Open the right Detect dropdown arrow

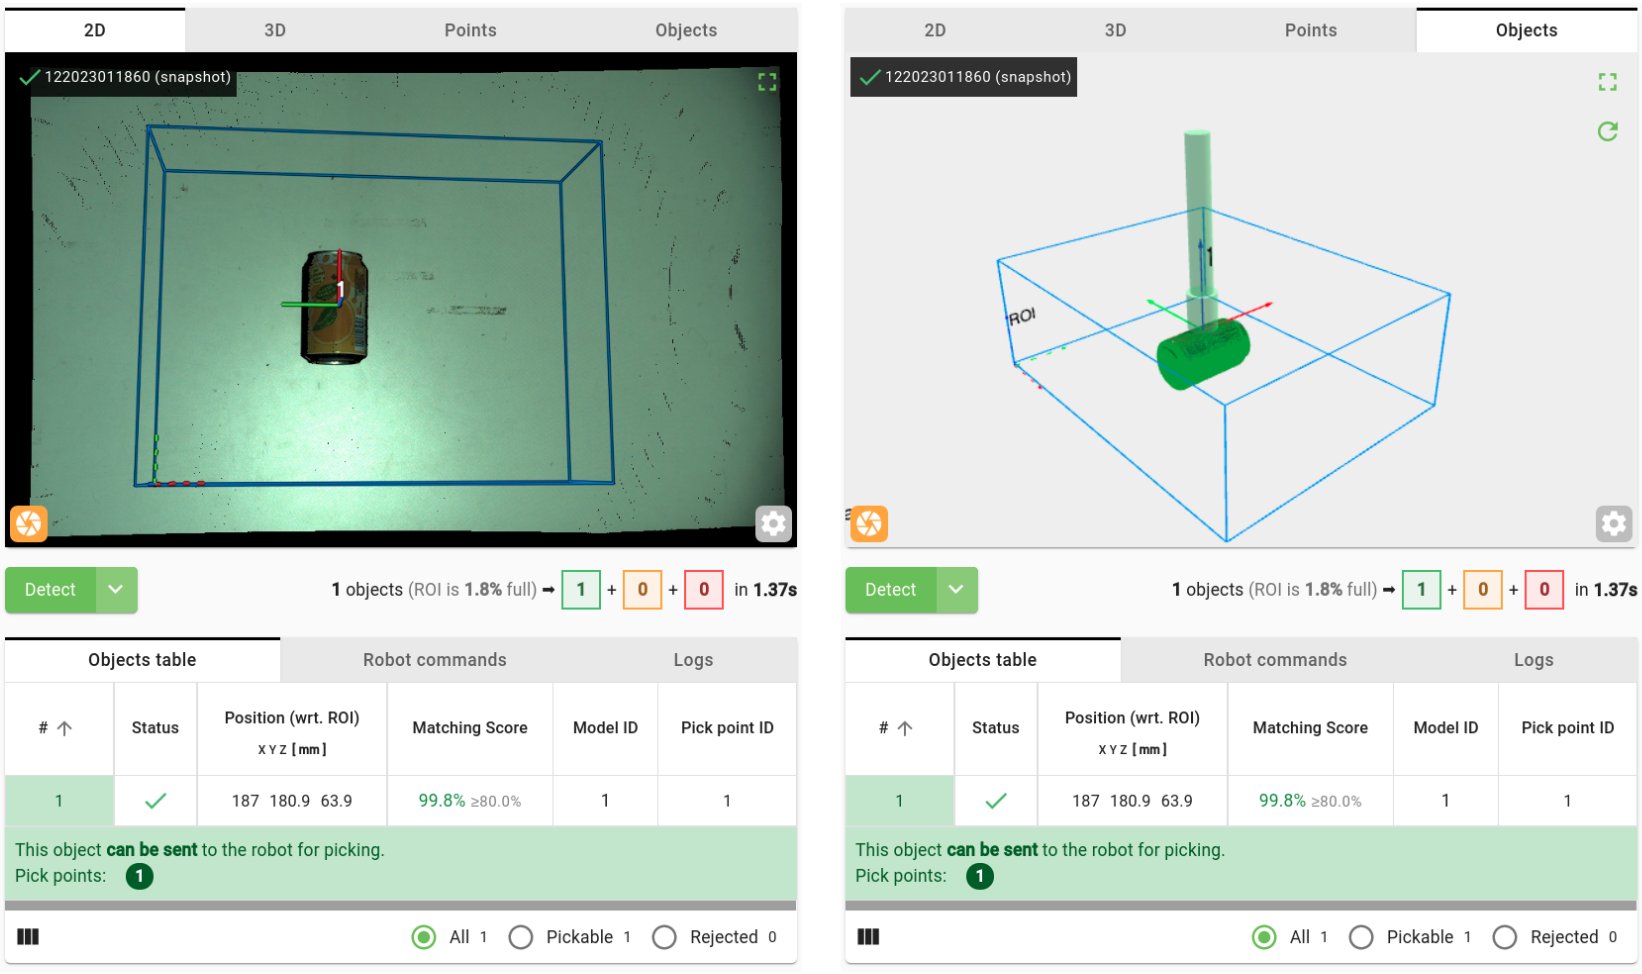click(x=956, y=590)
